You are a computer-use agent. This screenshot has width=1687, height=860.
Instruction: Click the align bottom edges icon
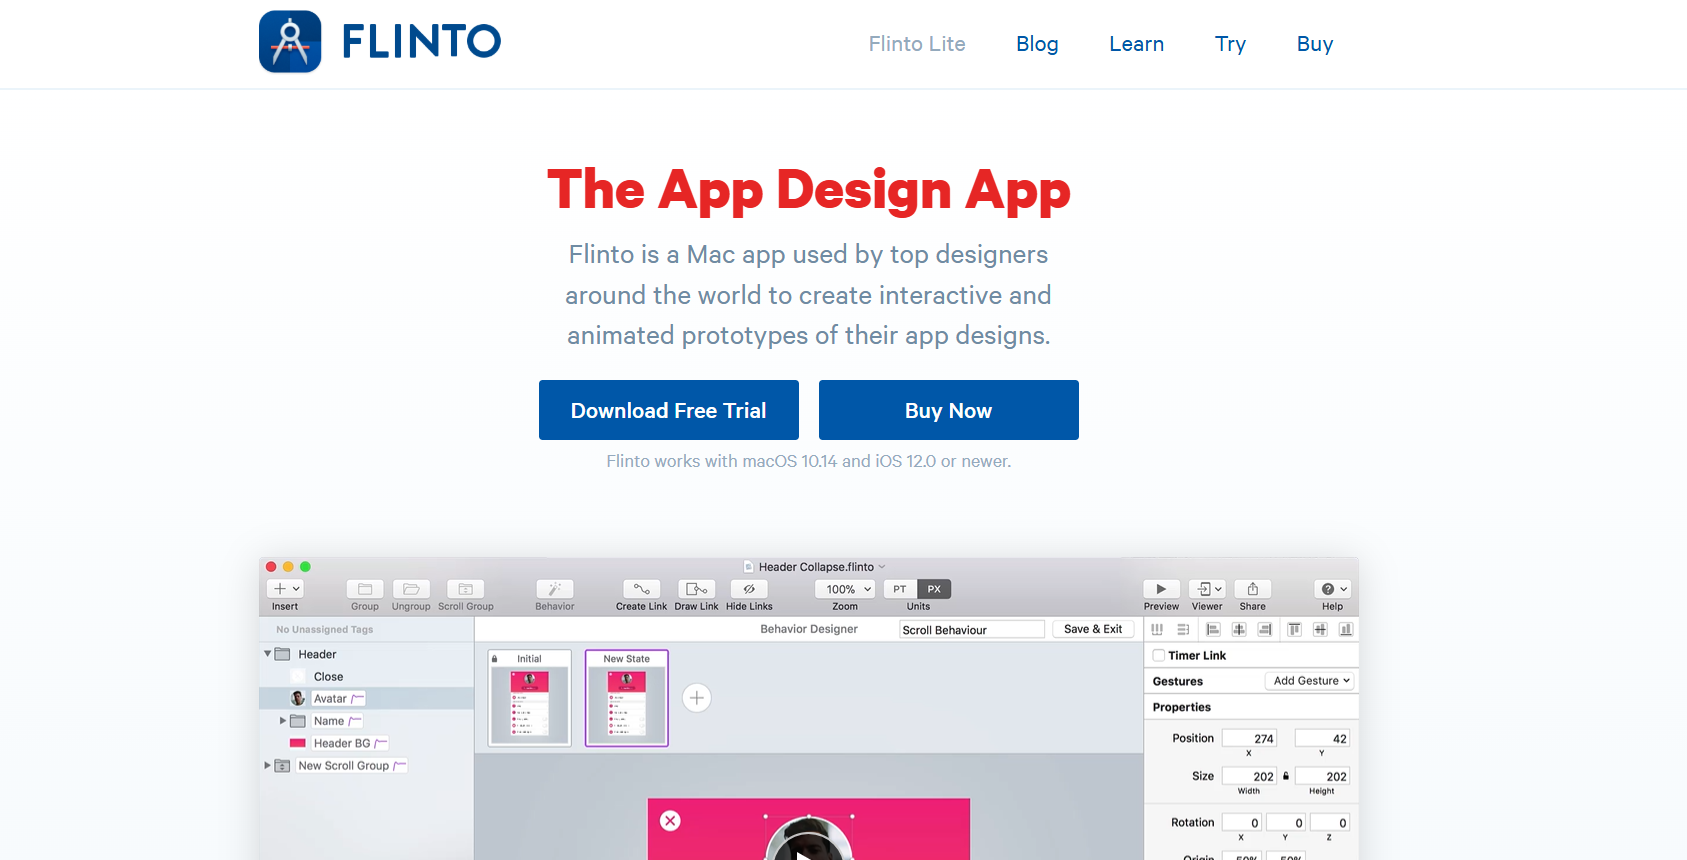coord(1346,629)
